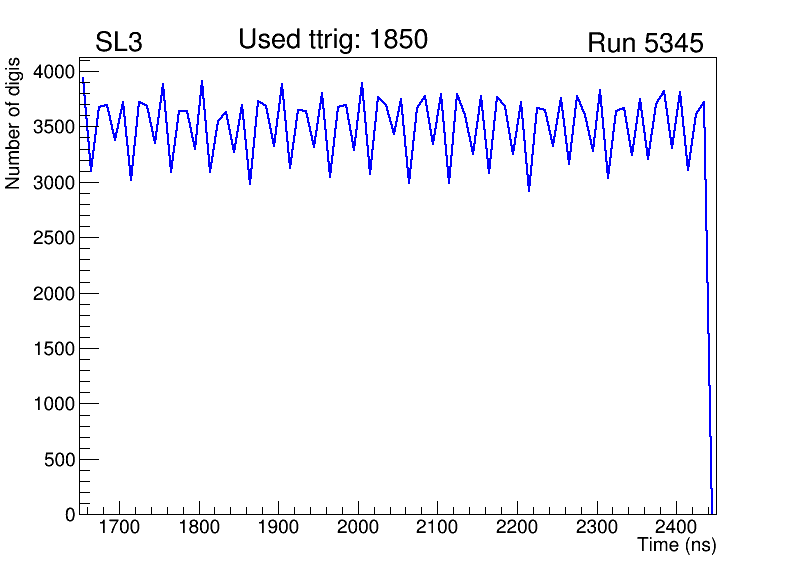Click the 'Time (ns)' x-axis title
Viewport: 796px width, 572px height.
click(x=677, y=546)
